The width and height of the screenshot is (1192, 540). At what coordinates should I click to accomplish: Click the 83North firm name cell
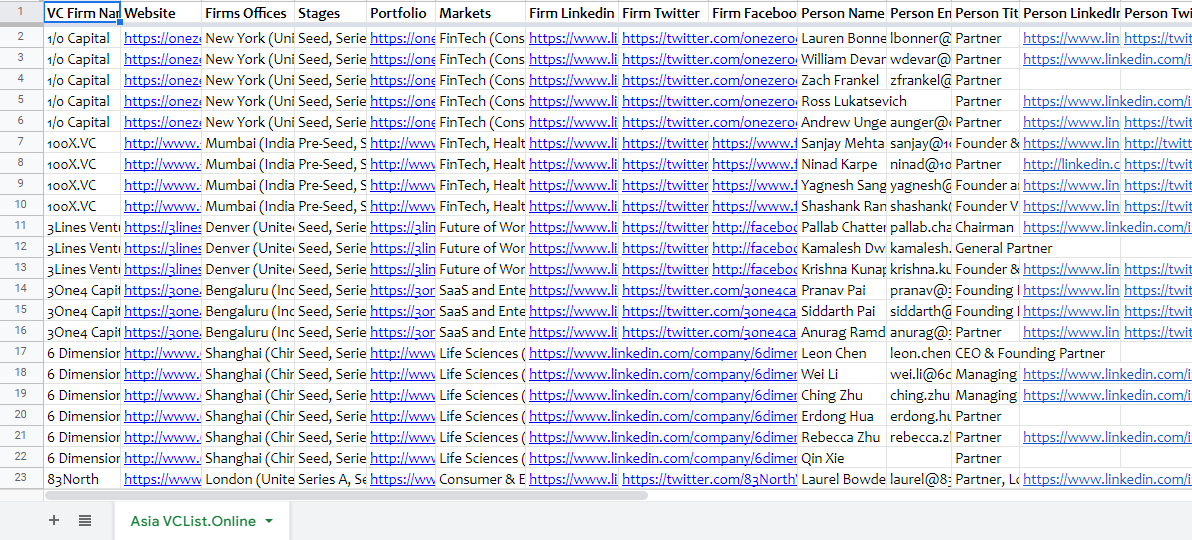pos(82,479)
